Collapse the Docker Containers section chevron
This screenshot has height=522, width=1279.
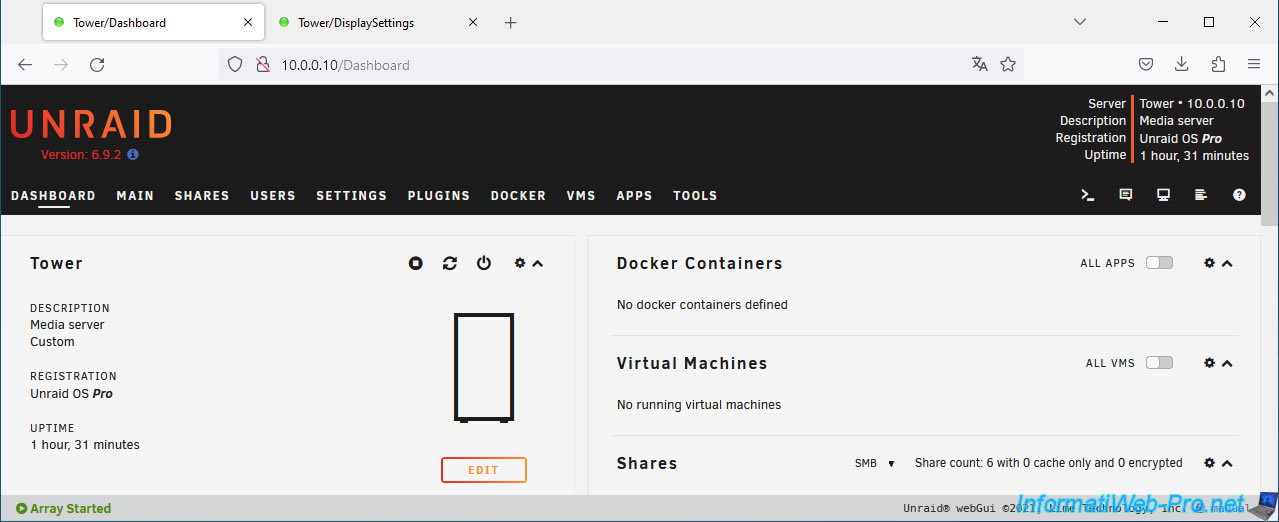point(1227,263)
